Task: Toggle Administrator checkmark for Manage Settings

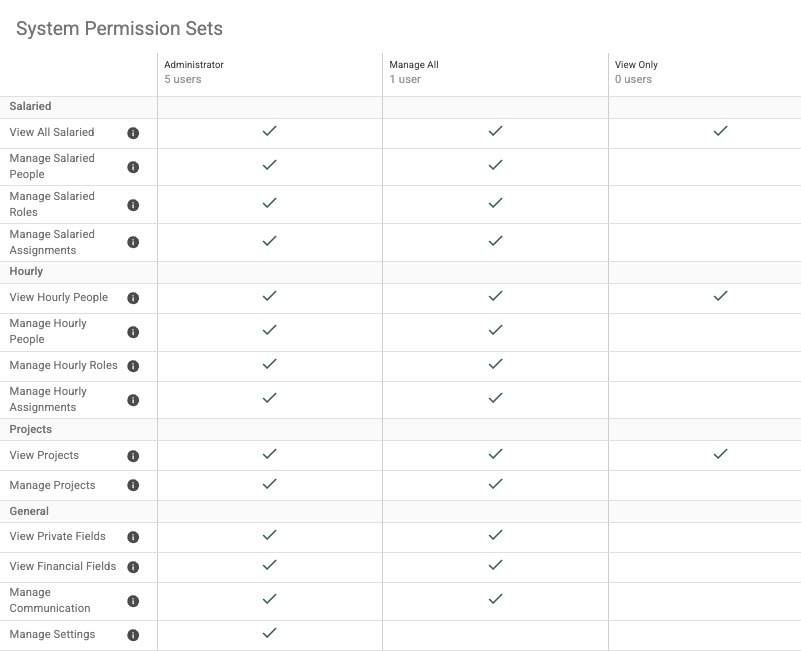Action: tap(269, 633)
